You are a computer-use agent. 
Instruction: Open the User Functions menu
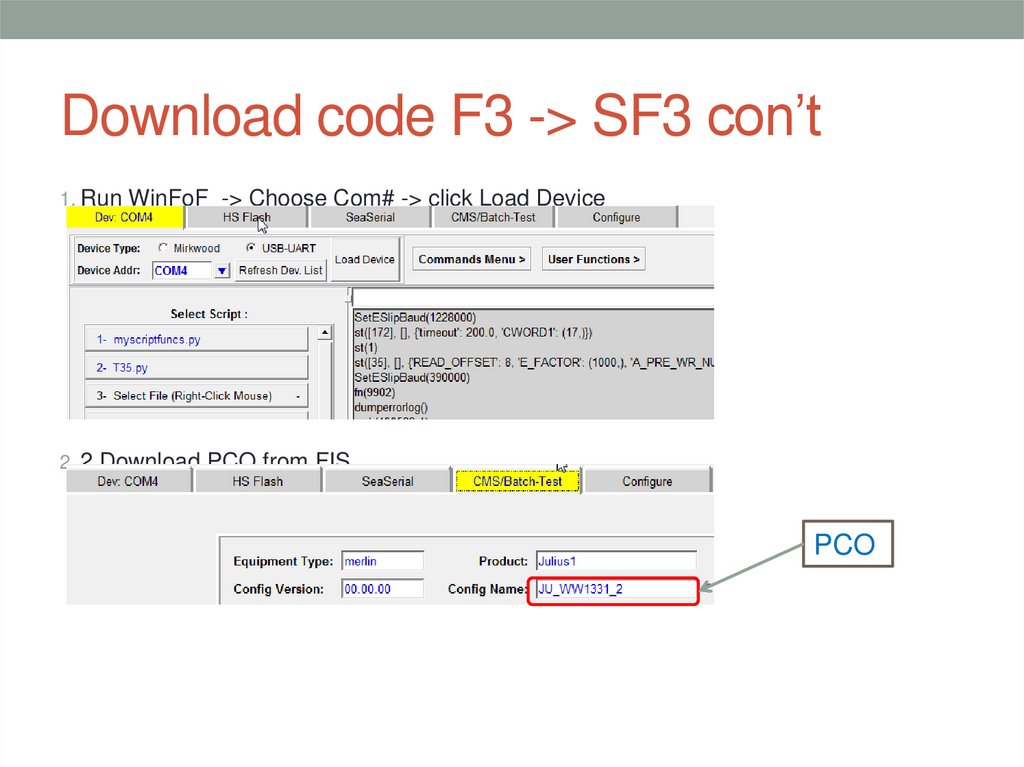[x=593, y=258]
